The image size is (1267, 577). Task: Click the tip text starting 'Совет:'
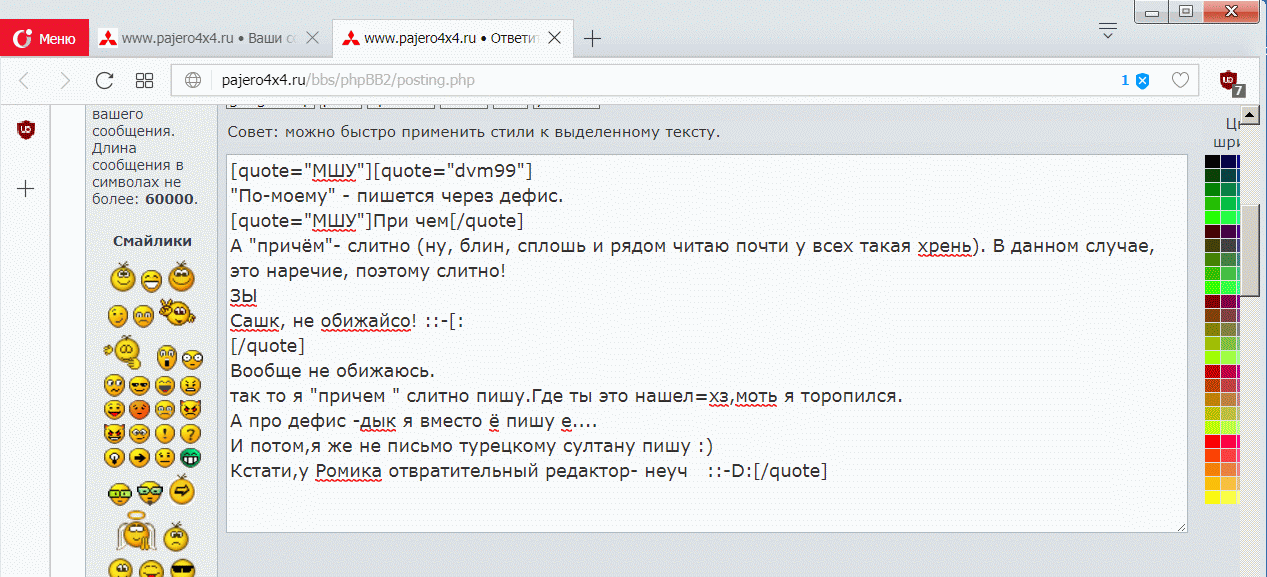[x=473, y=132]
